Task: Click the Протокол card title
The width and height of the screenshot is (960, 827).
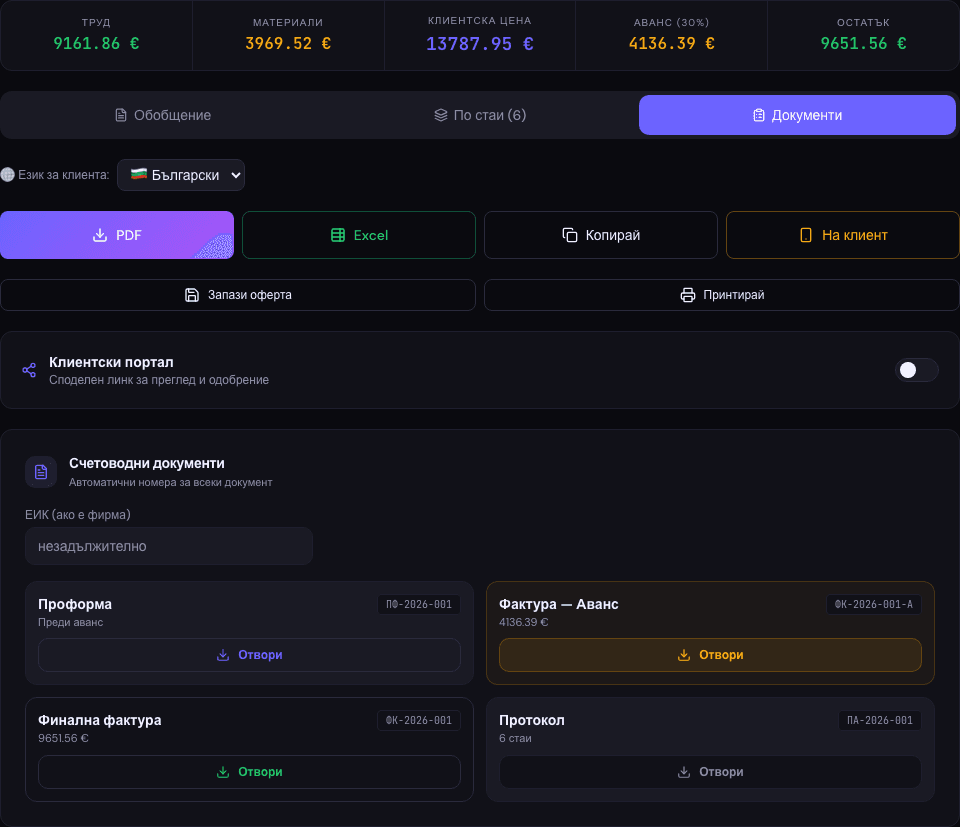Action: (532, 720)
